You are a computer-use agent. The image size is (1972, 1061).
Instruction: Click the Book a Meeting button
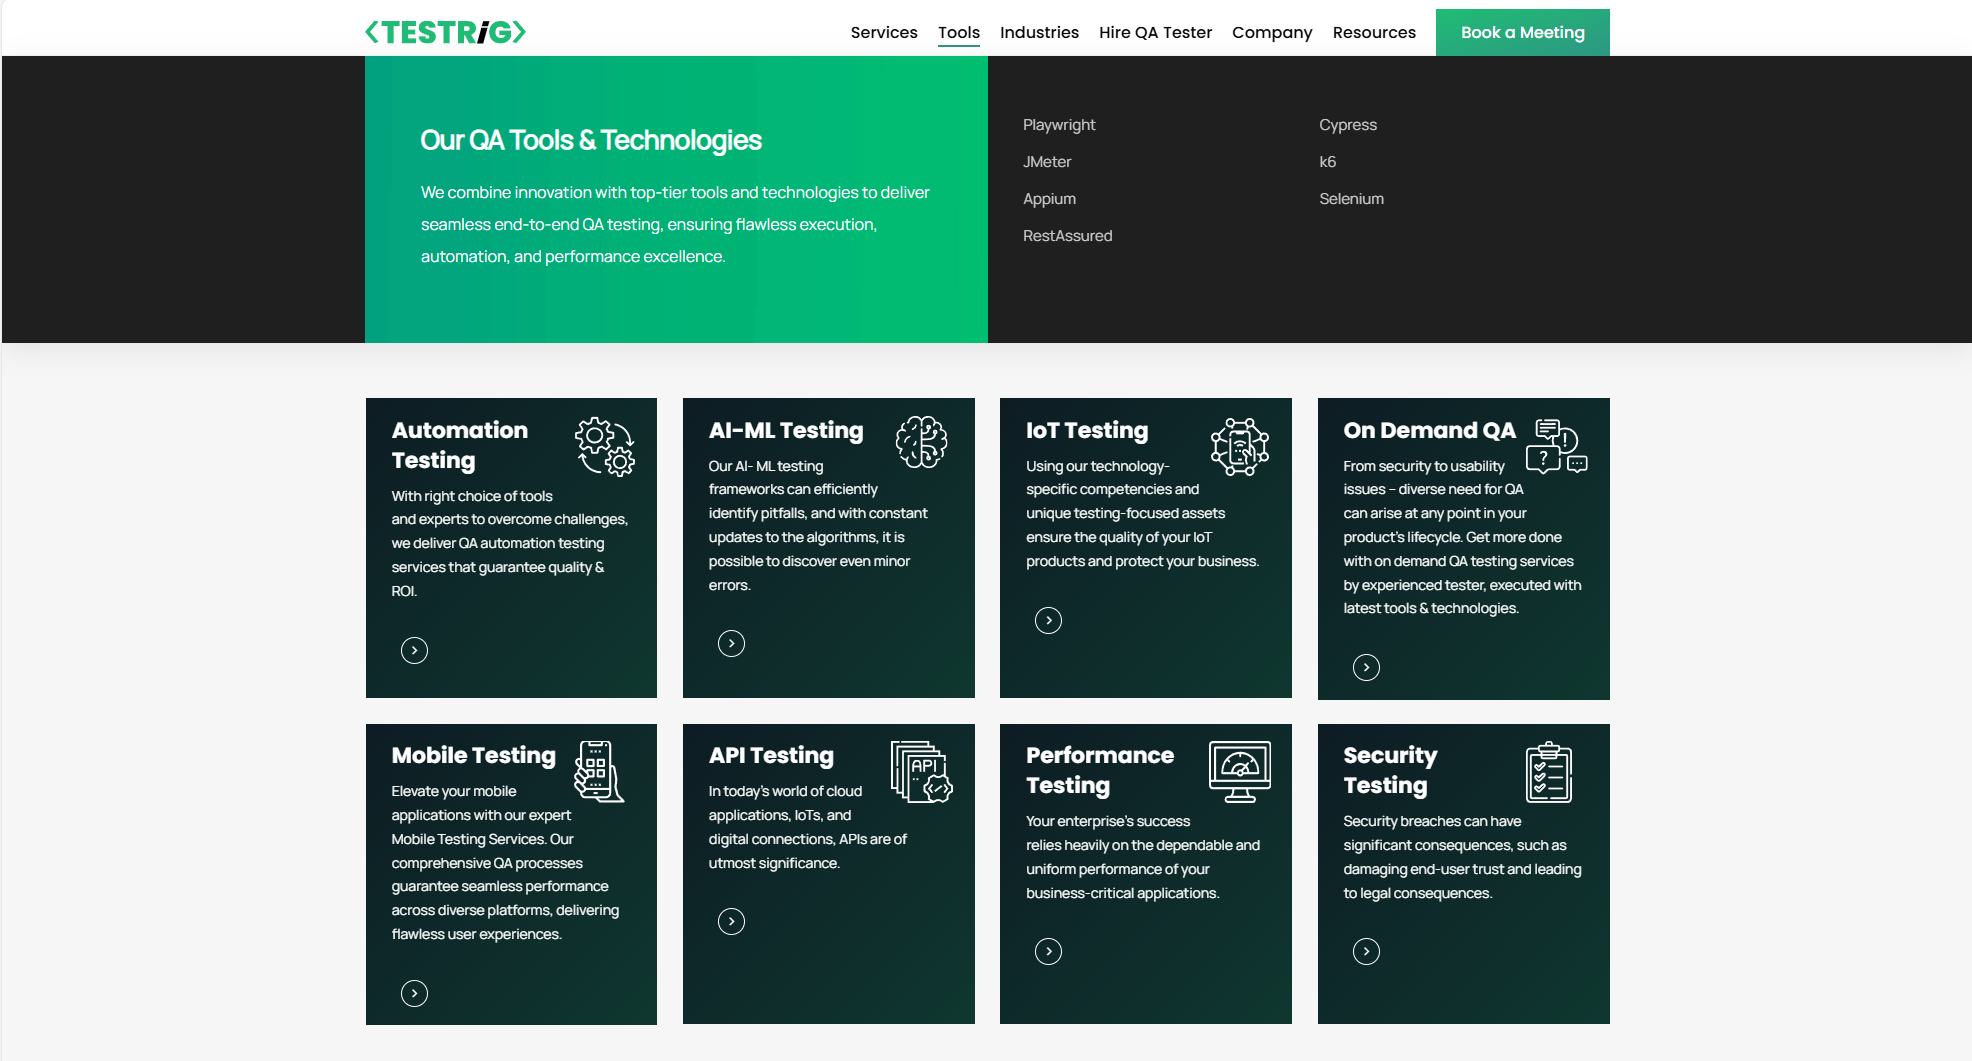point(1522,32)
